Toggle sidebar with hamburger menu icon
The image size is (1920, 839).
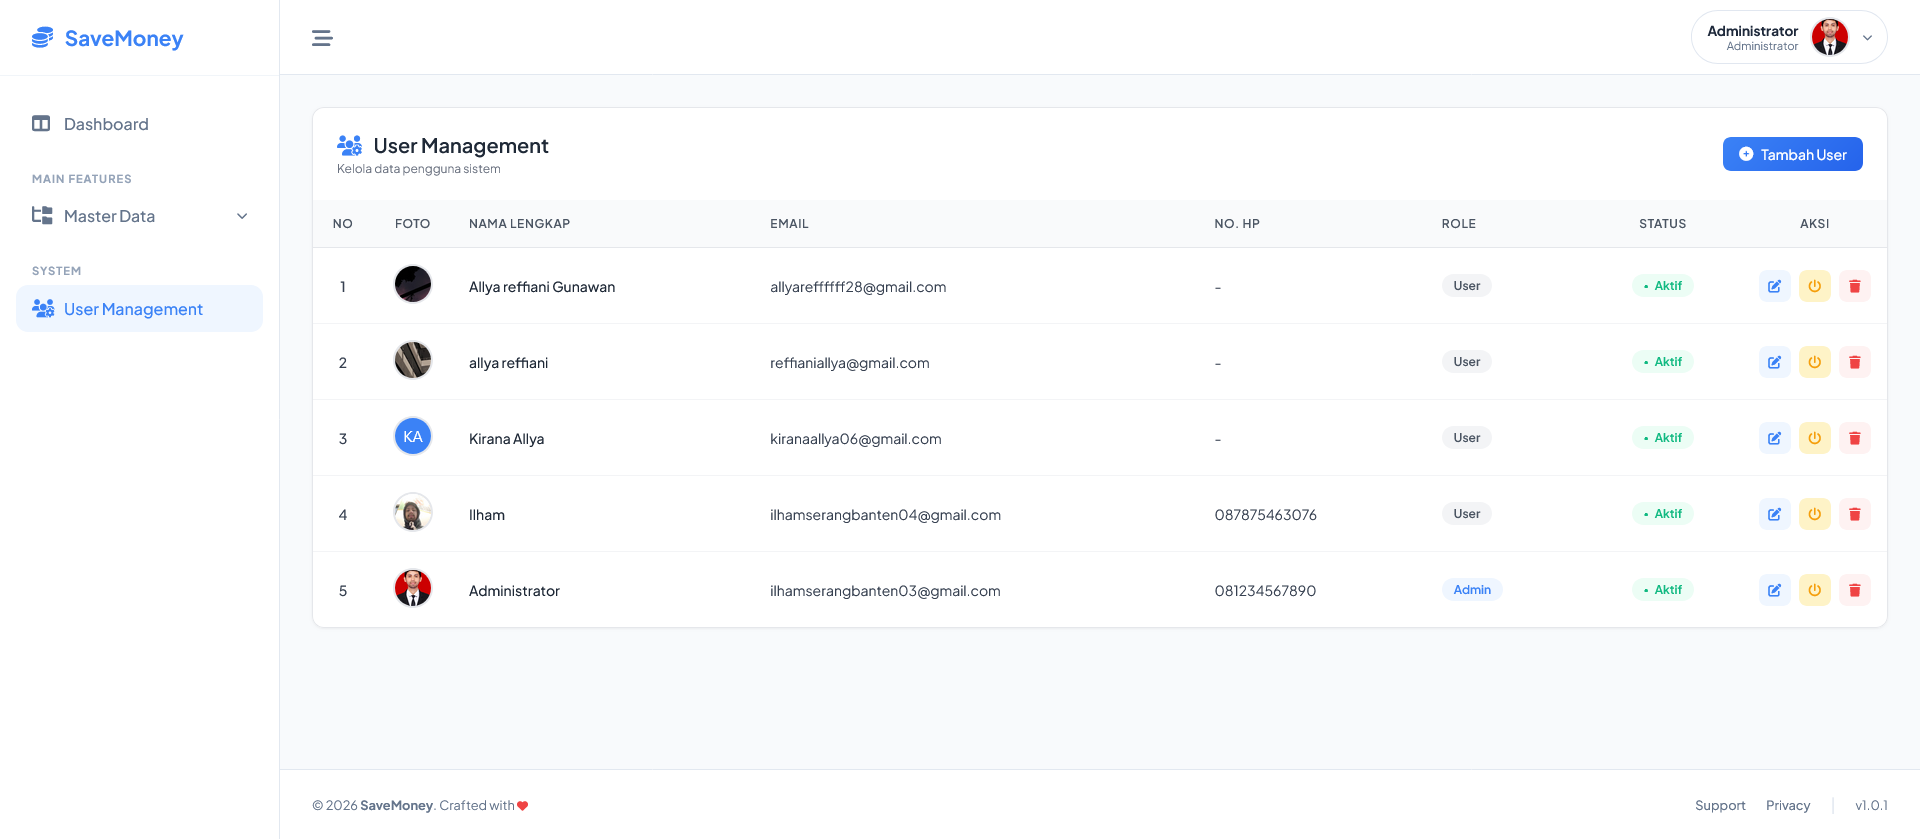[322, 38]
